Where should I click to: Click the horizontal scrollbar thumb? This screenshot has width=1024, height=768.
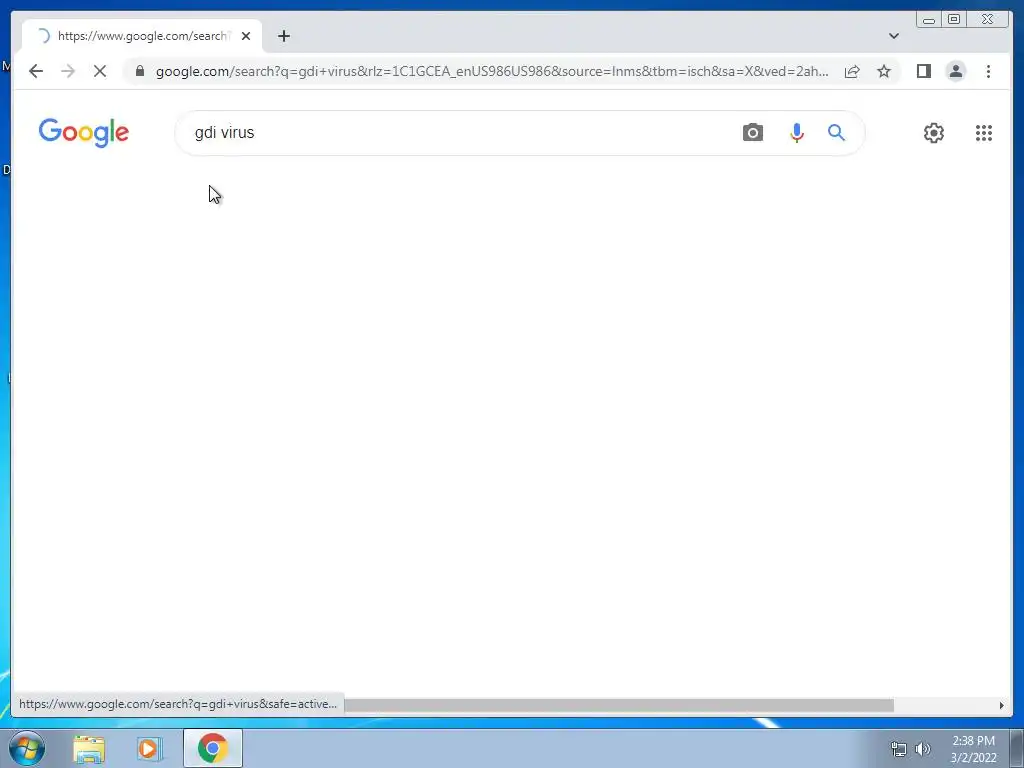(618, 705)
